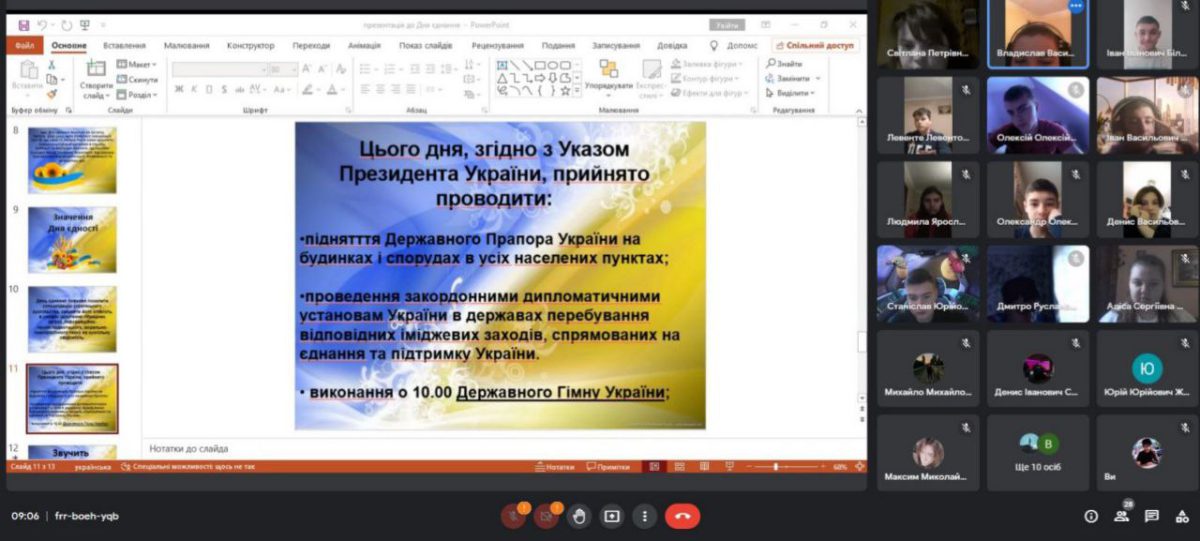Switch to the Показ слайдів ribbon tab

tap(424, 45)
